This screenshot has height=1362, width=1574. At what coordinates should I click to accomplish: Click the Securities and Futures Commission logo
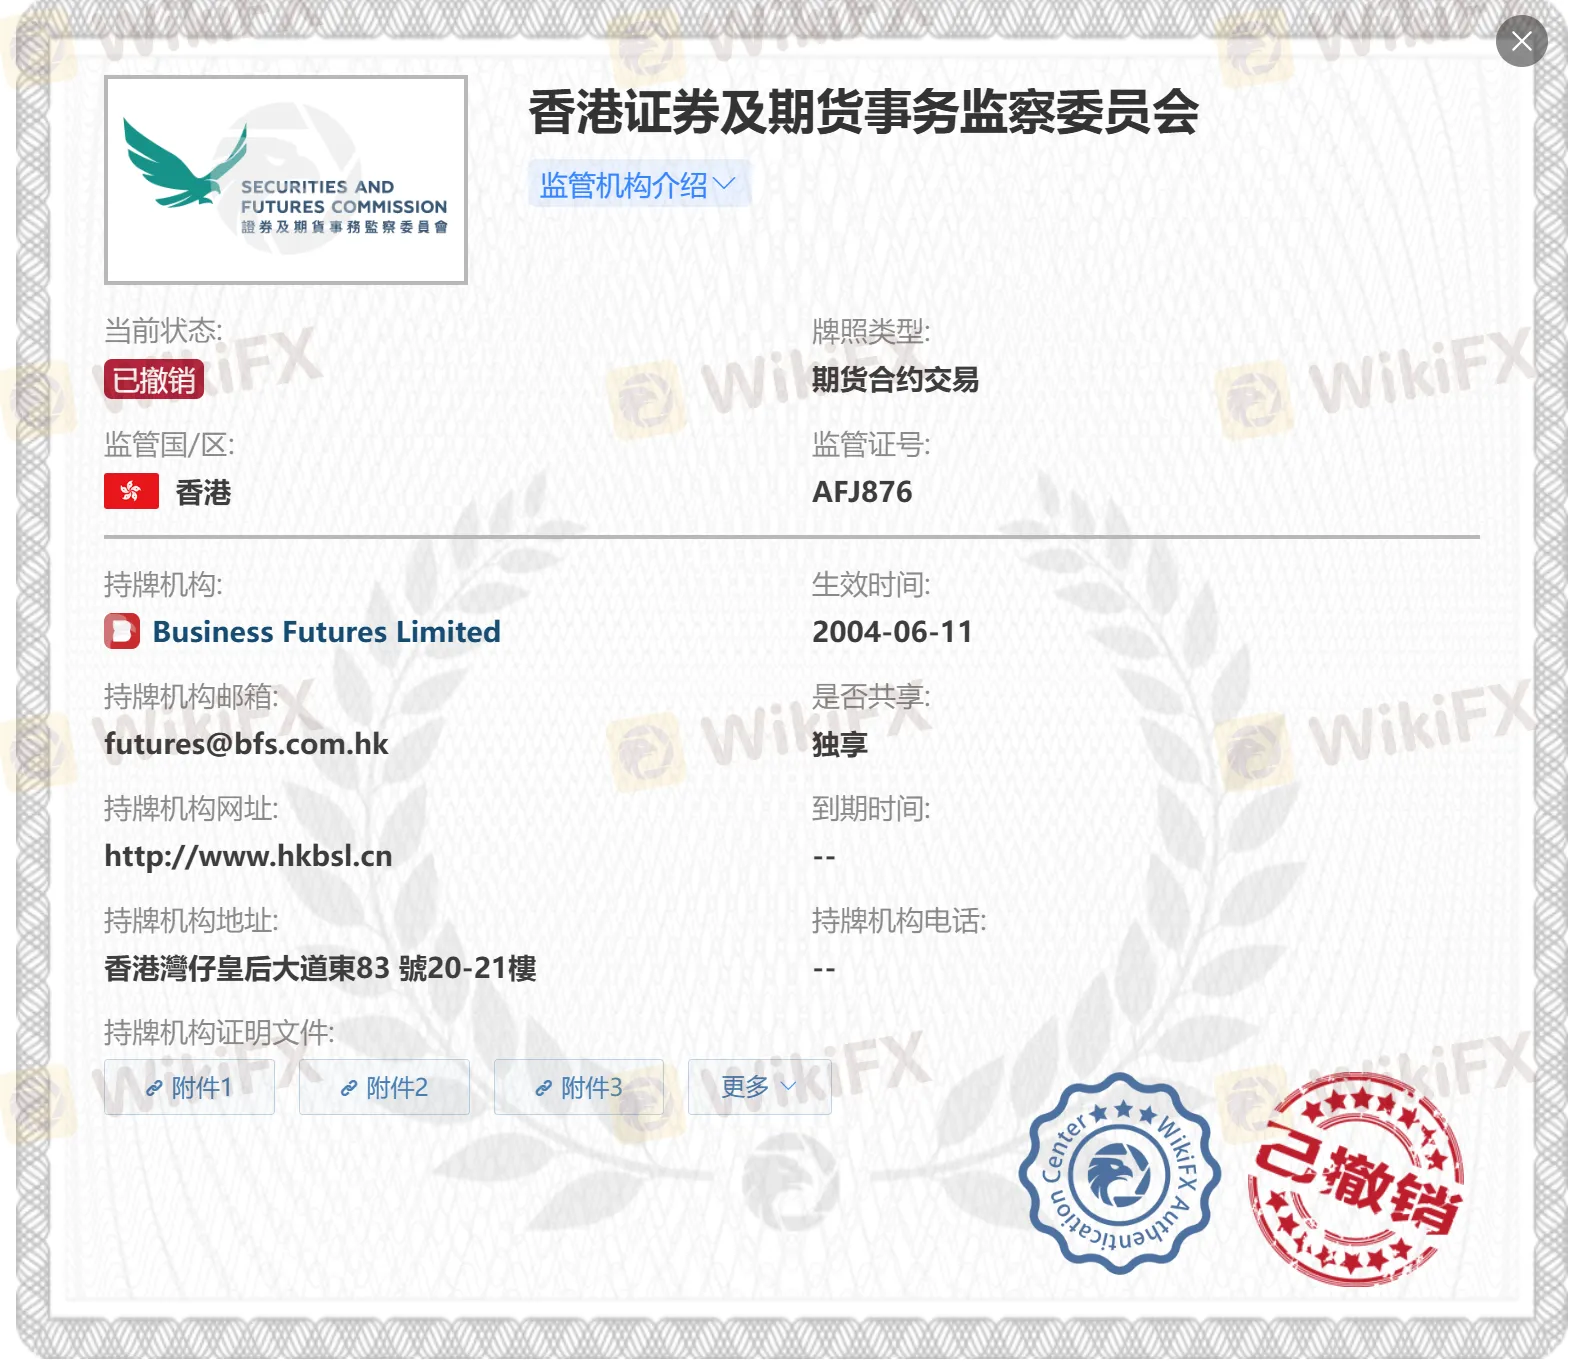(286, 180)
